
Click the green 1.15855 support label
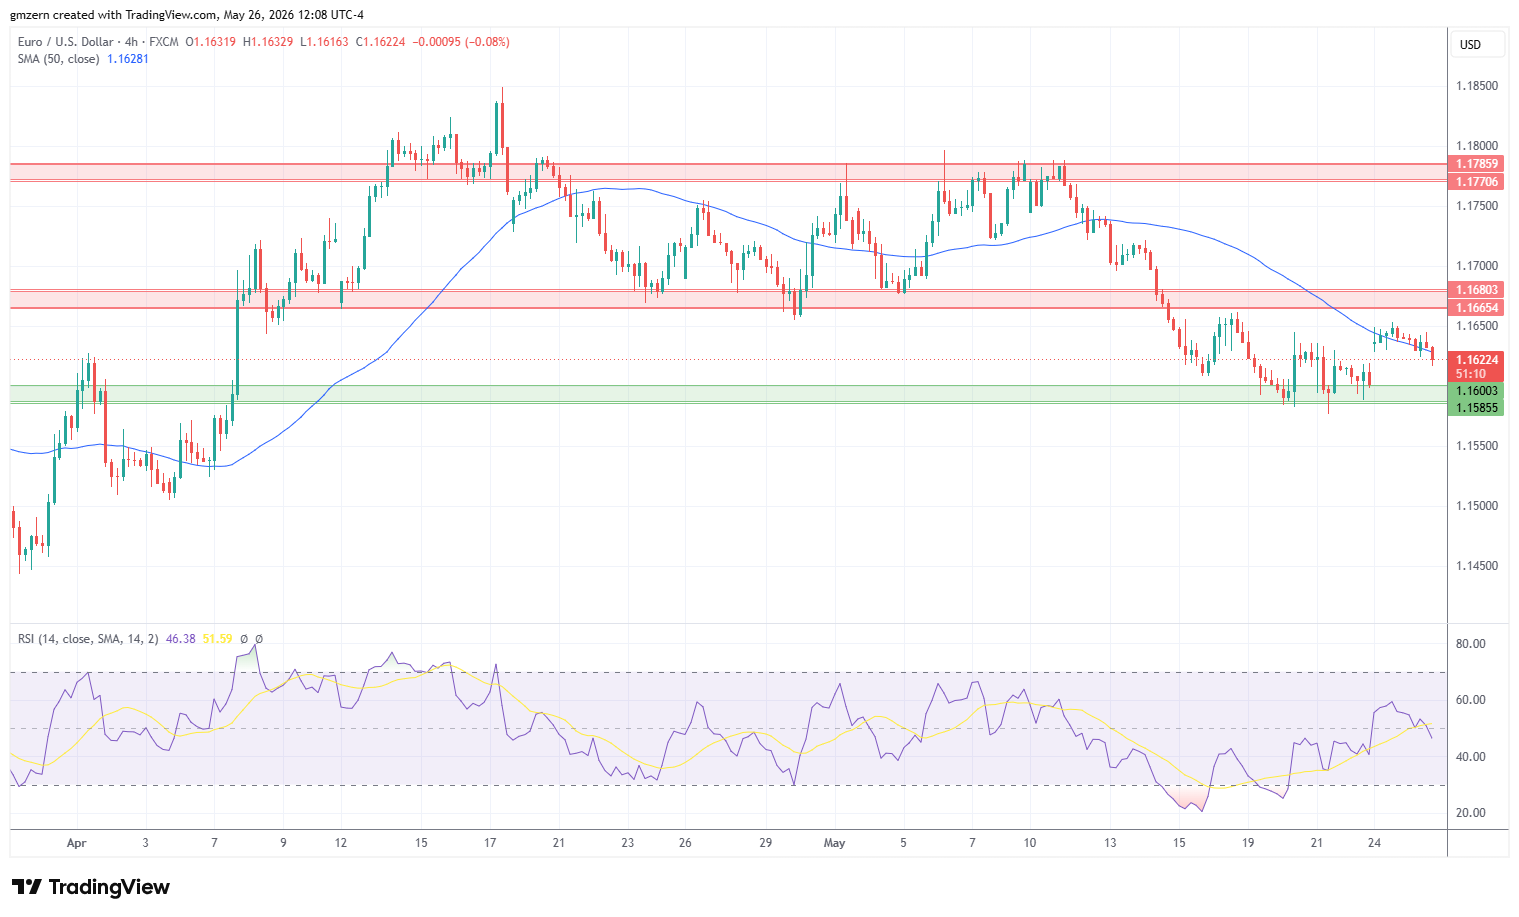coord(1476,408)
